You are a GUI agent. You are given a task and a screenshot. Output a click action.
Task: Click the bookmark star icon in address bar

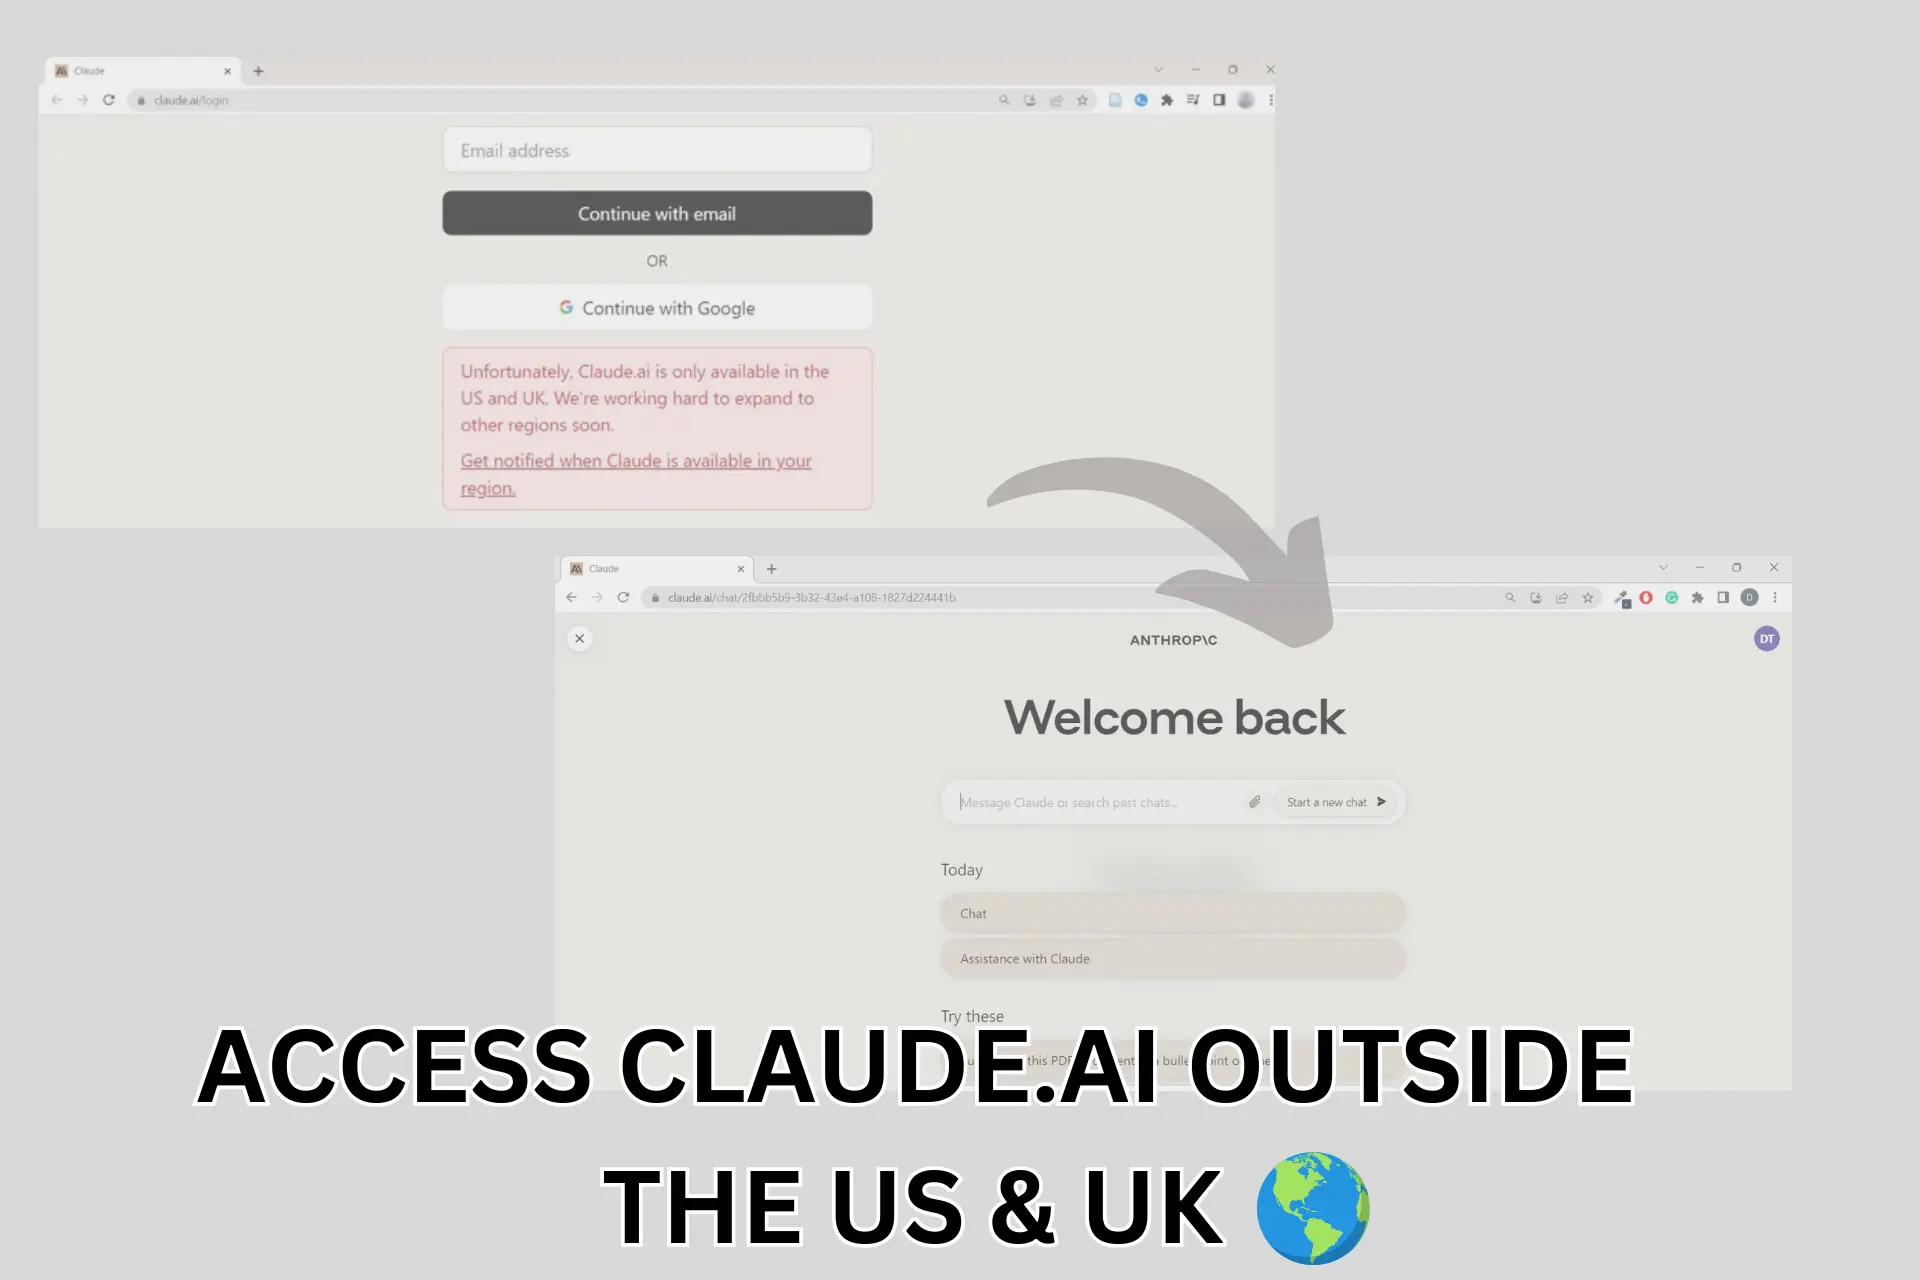(x=1081, y=100)
